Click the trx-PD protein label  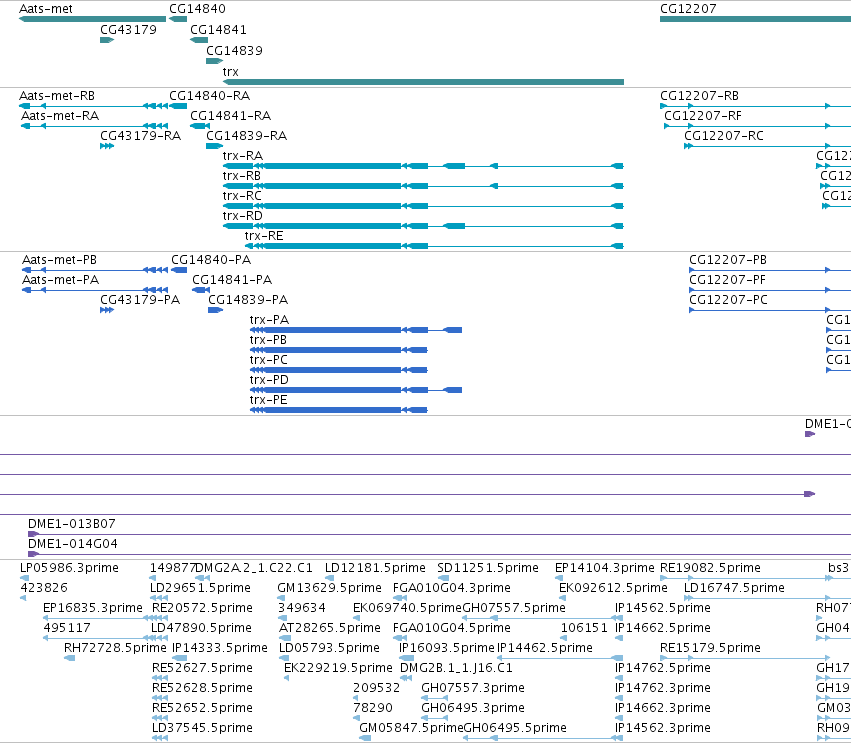click(x=269, y=380)
